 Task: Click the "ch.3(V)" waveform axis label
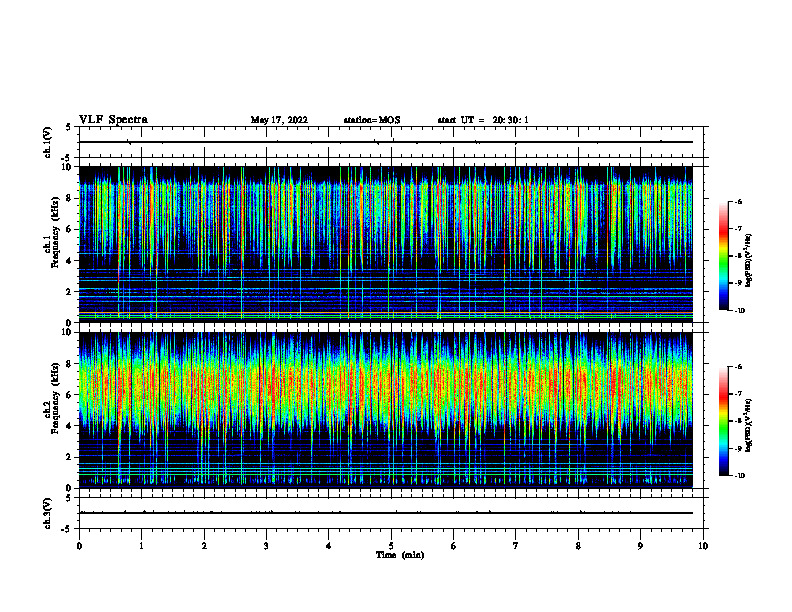tap(47, 513)
